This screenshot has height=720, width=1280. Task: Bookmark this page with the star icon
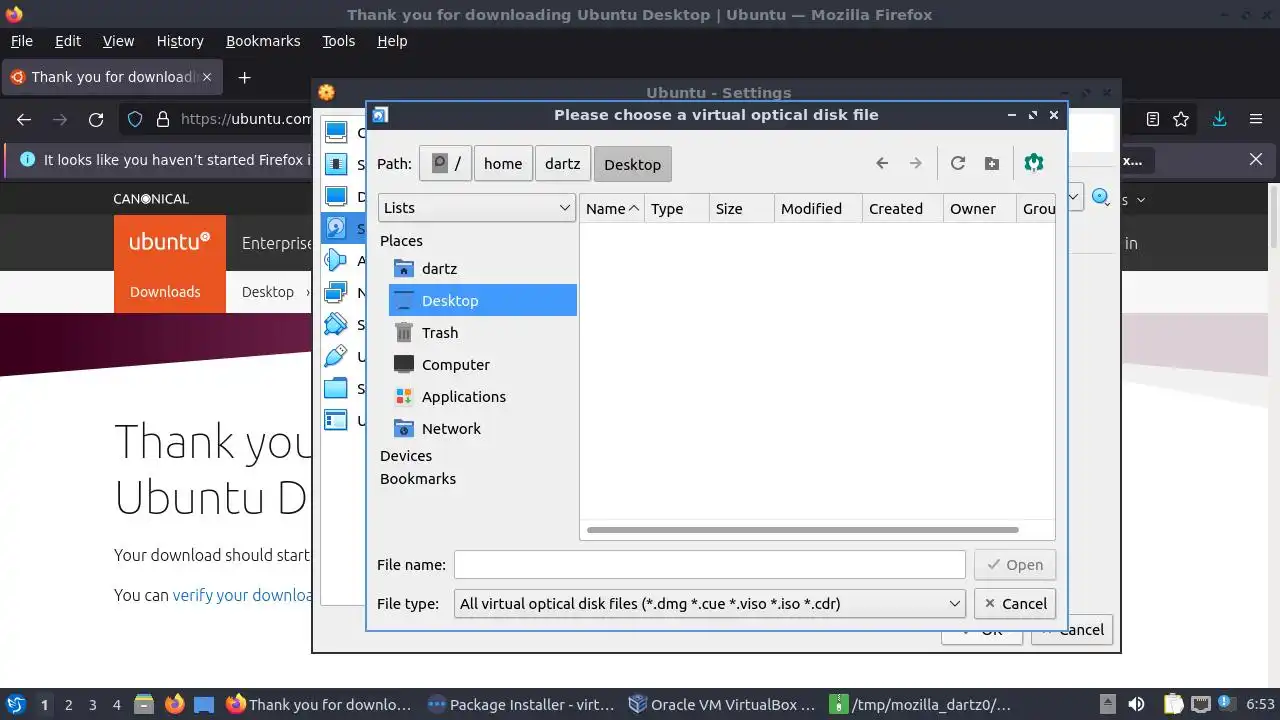tap(1181, 119)
